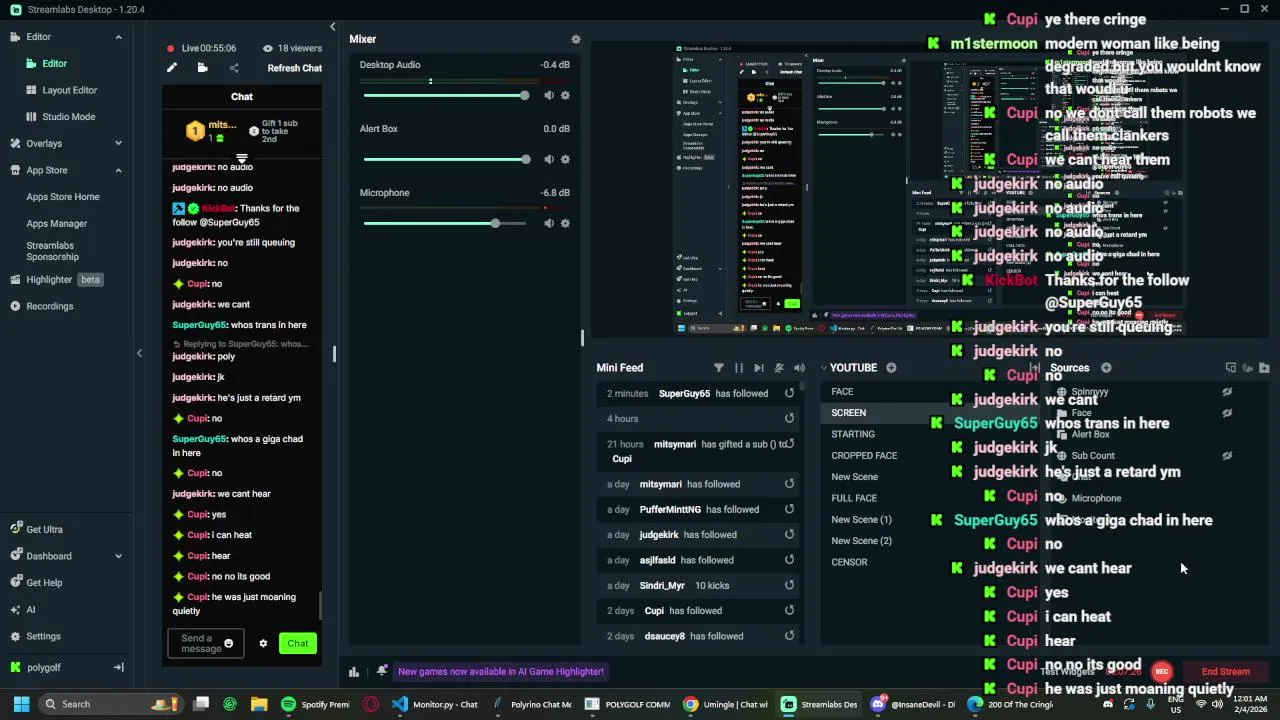The height and width of the screenshot is (720, 1280).
Task: Open Apps Store Home
Action: click(x=63, y=197)
